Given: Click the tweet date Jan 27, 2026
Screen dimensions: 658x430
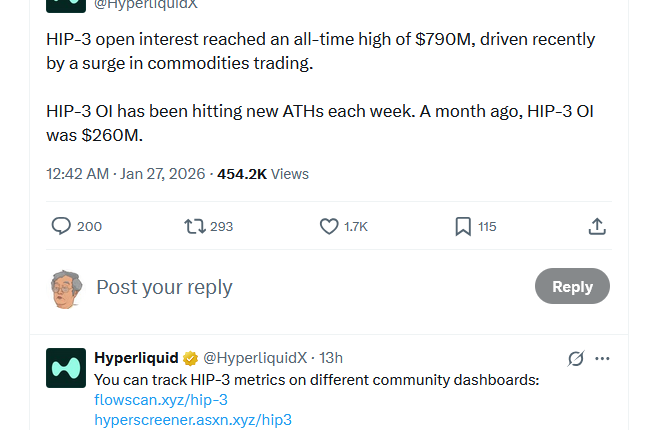Looking at the screenshot, I should click(x=163, y=173).
